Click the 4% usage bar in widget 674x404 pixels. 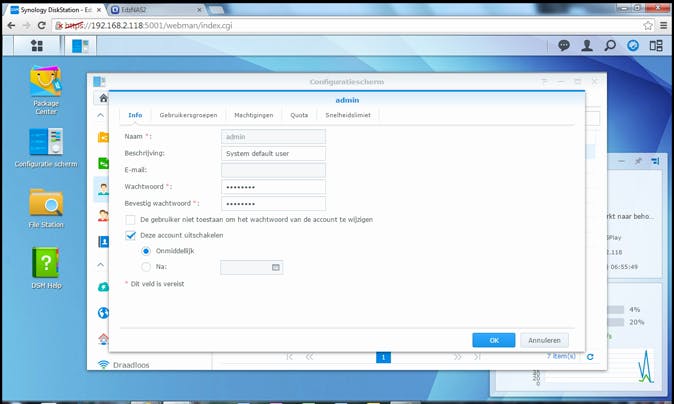tap(616, 309)
